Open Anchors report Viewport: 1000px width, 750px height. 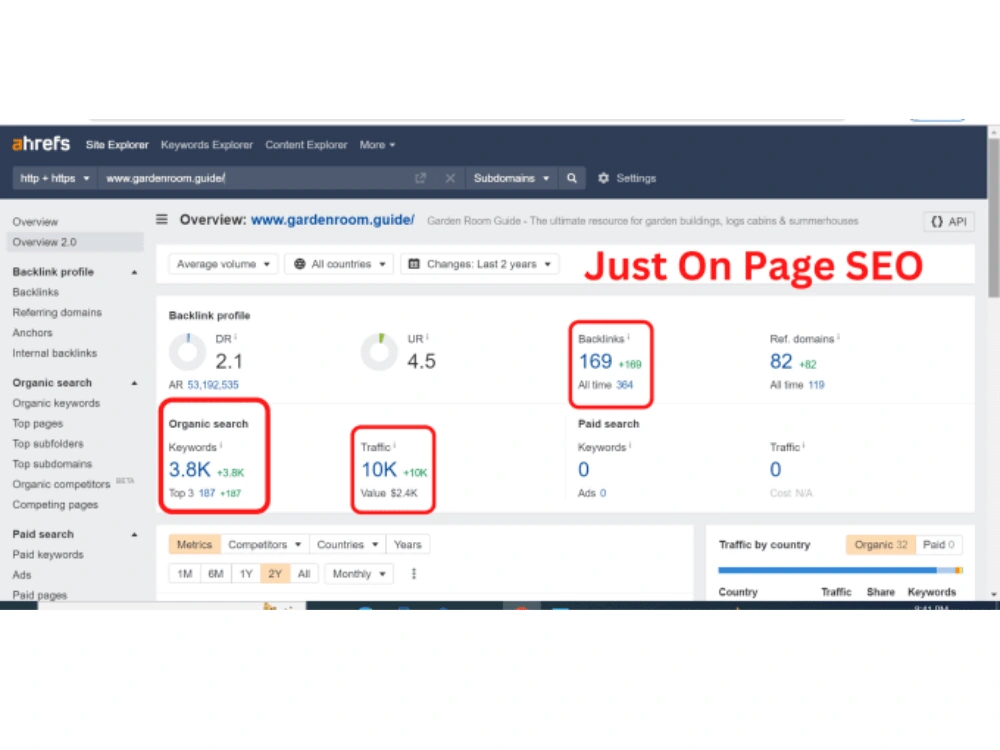33,333
